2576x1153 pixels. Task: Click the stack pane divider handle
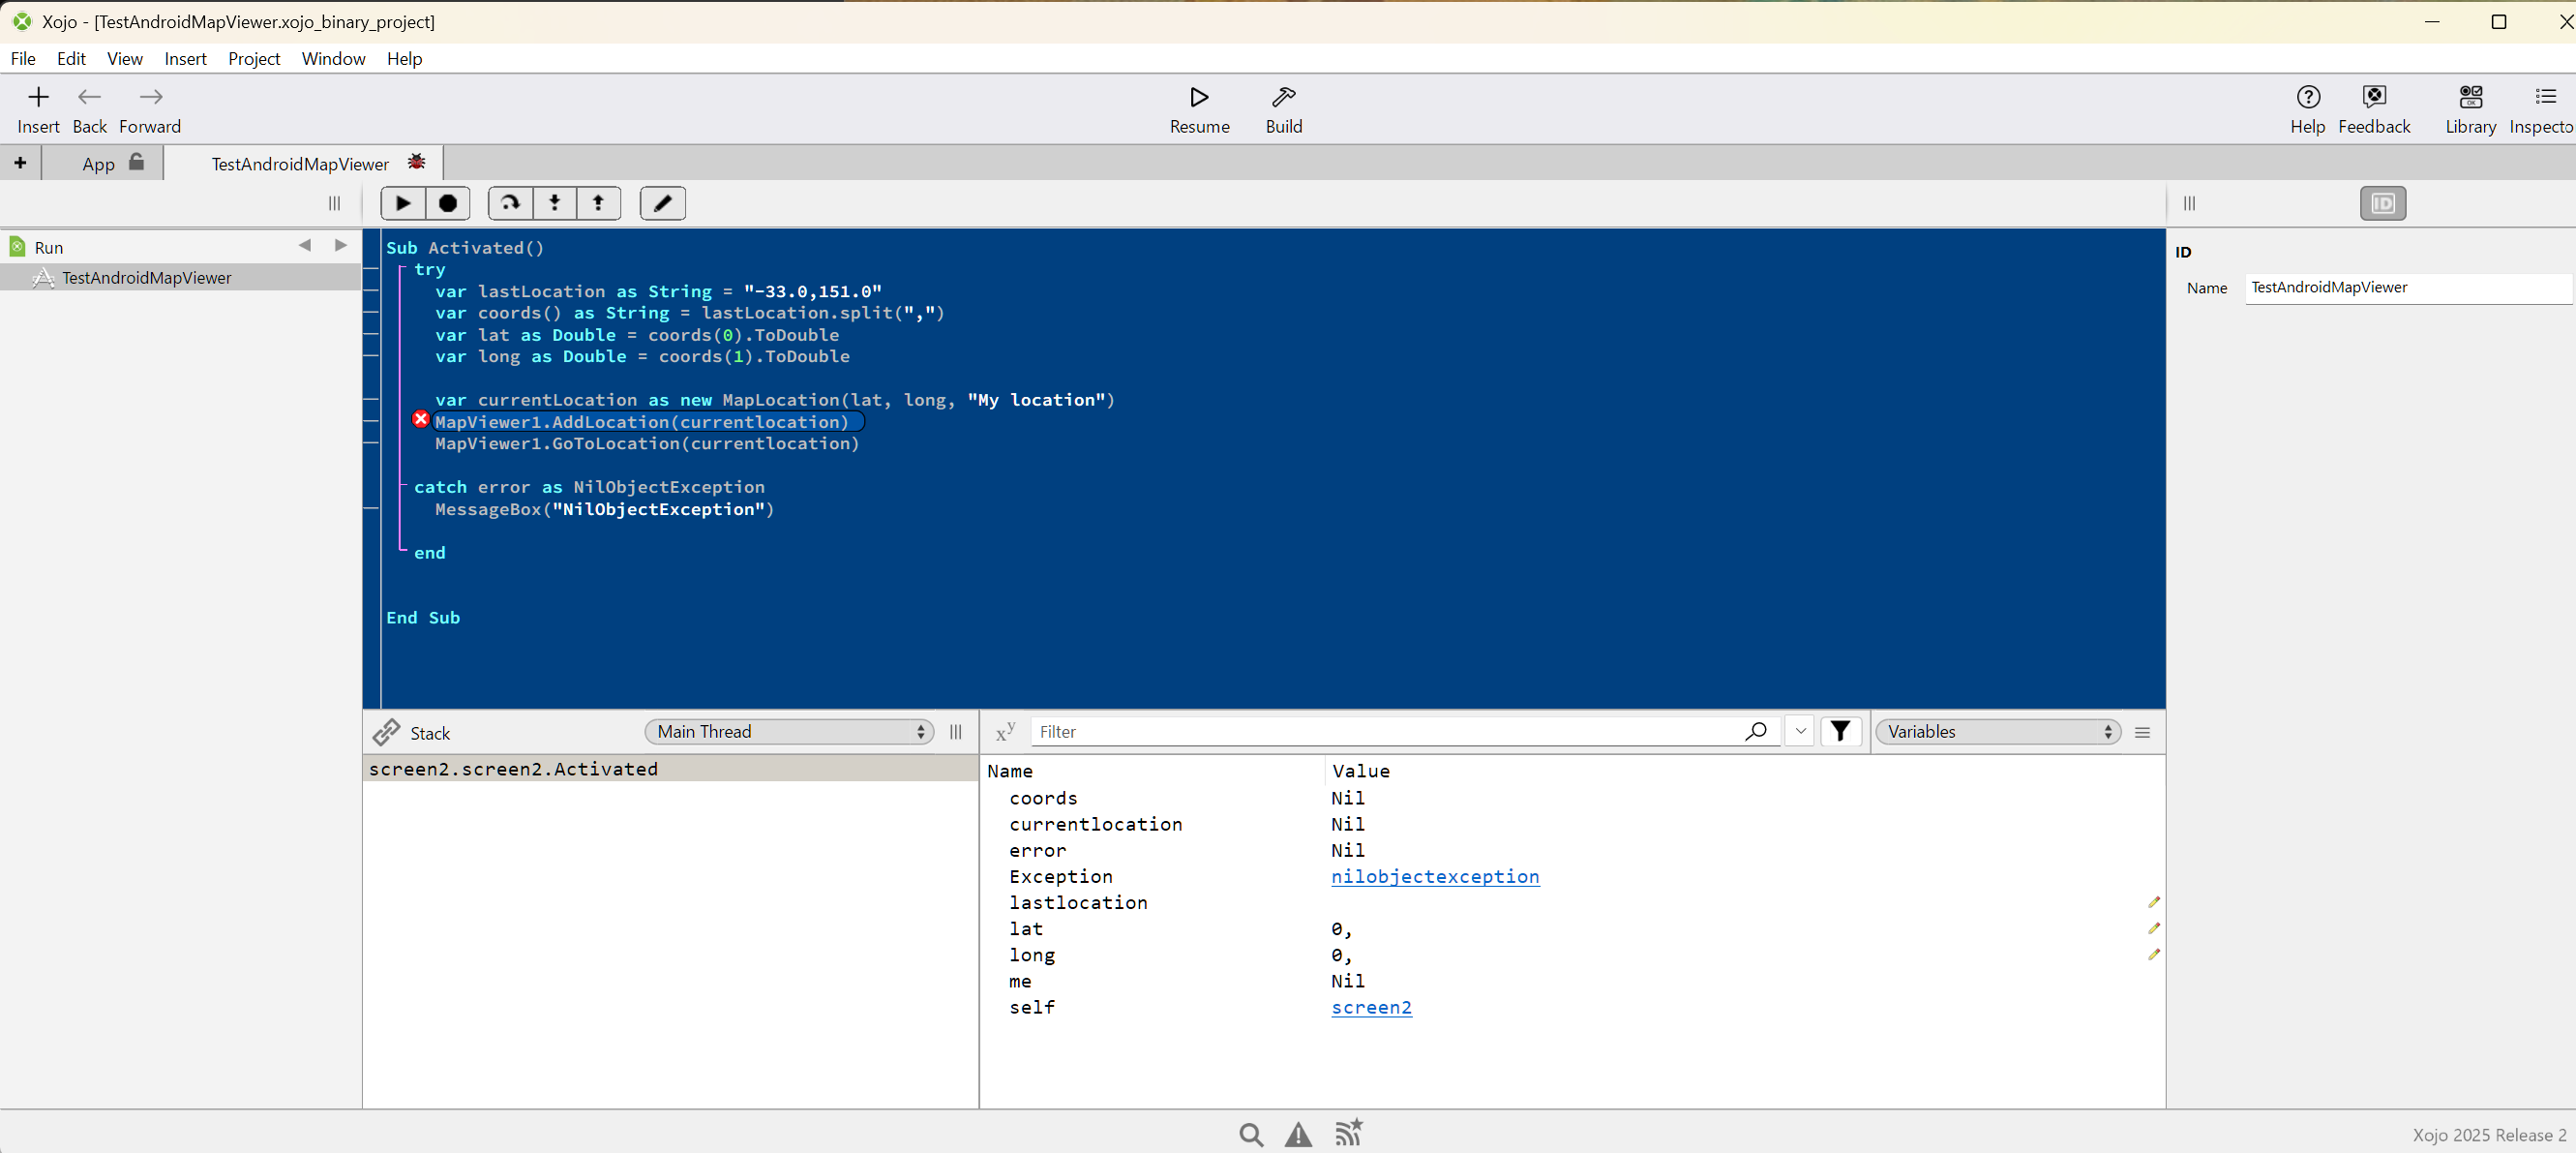[955, 732]
